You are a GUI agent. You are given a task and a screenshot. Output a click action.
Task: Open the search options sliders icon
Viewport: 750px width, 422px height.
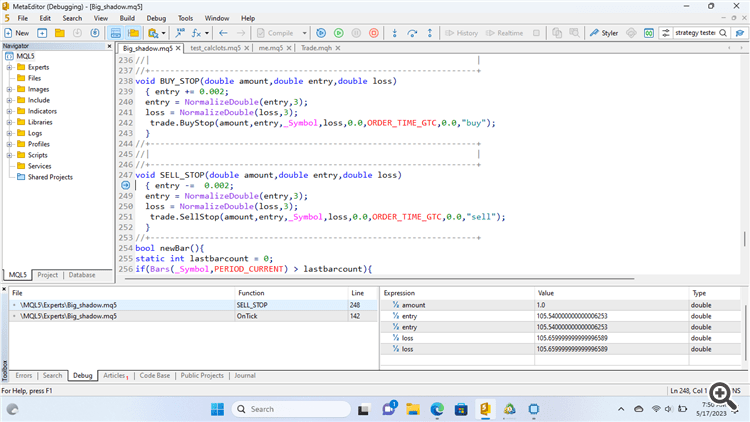coord(665,33)
